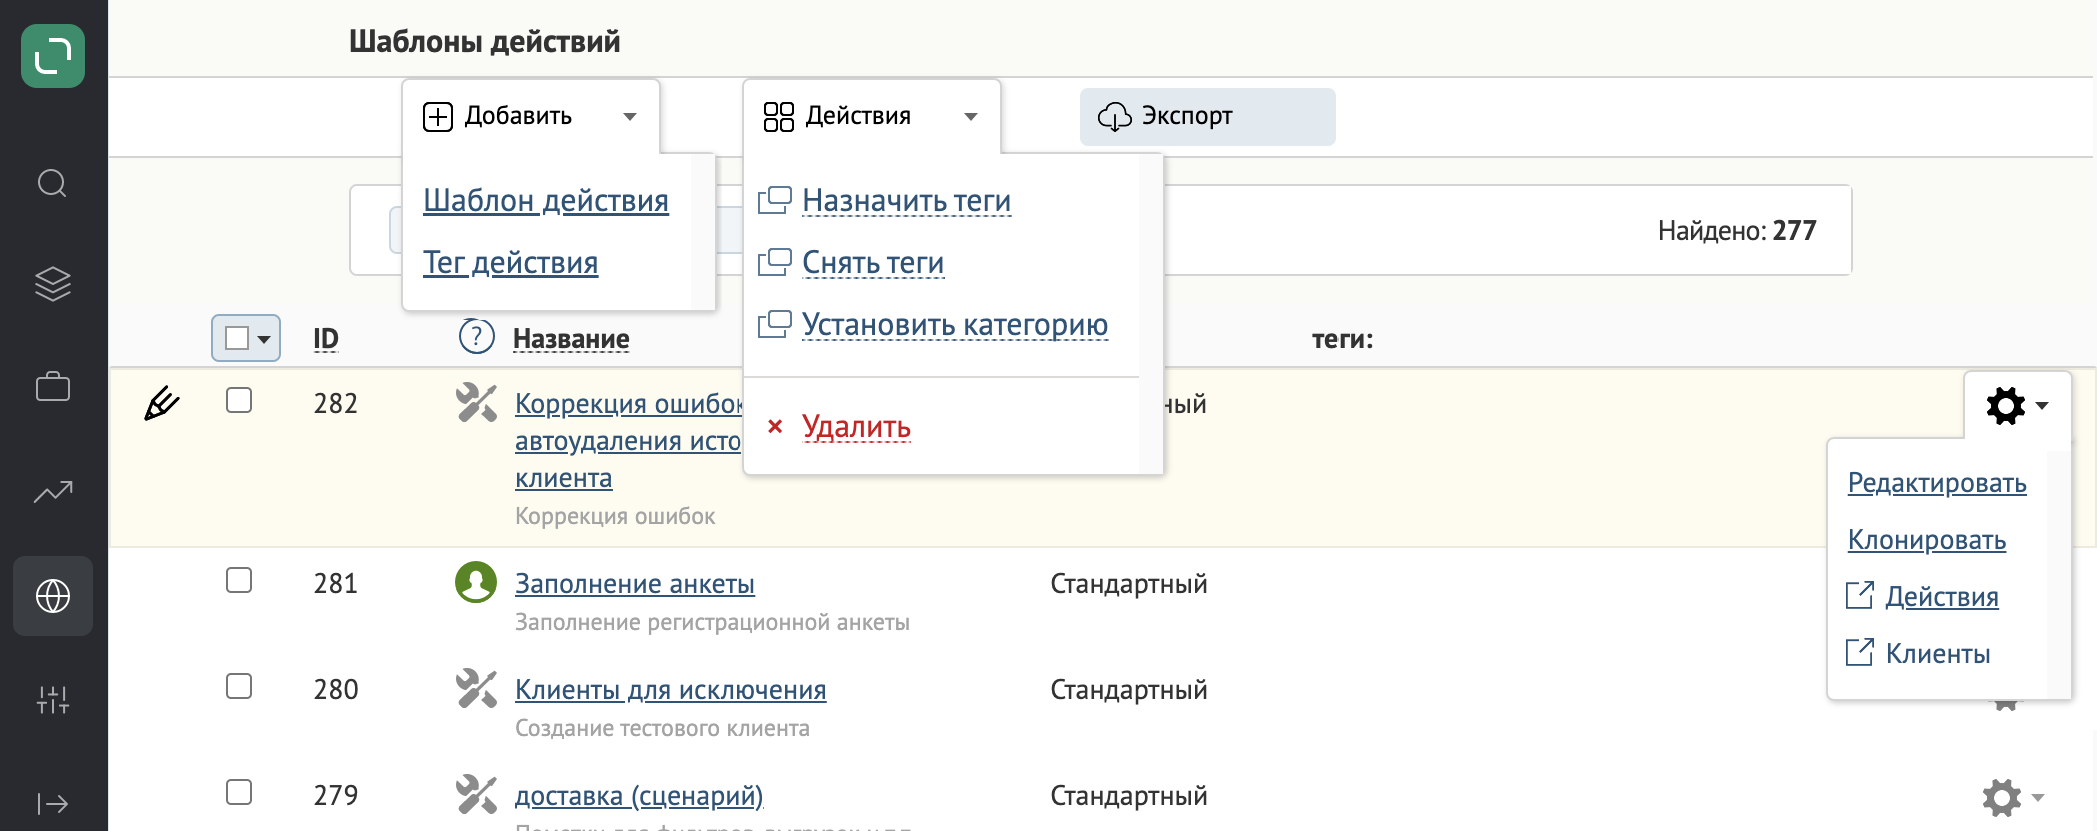
Task: Expand sidebar with the arrow icon
Action: [x=52, y=804]
